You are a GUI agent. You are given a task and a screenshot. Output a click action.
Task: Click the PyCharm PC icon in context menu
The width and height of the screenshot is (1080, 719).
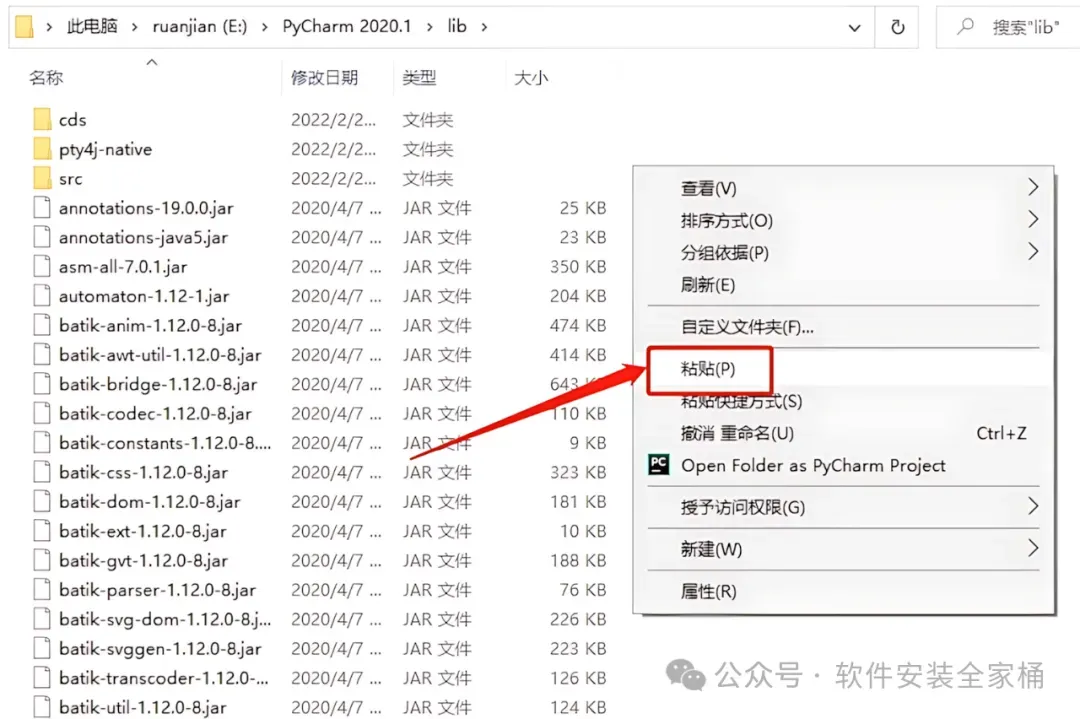(658, 465)
